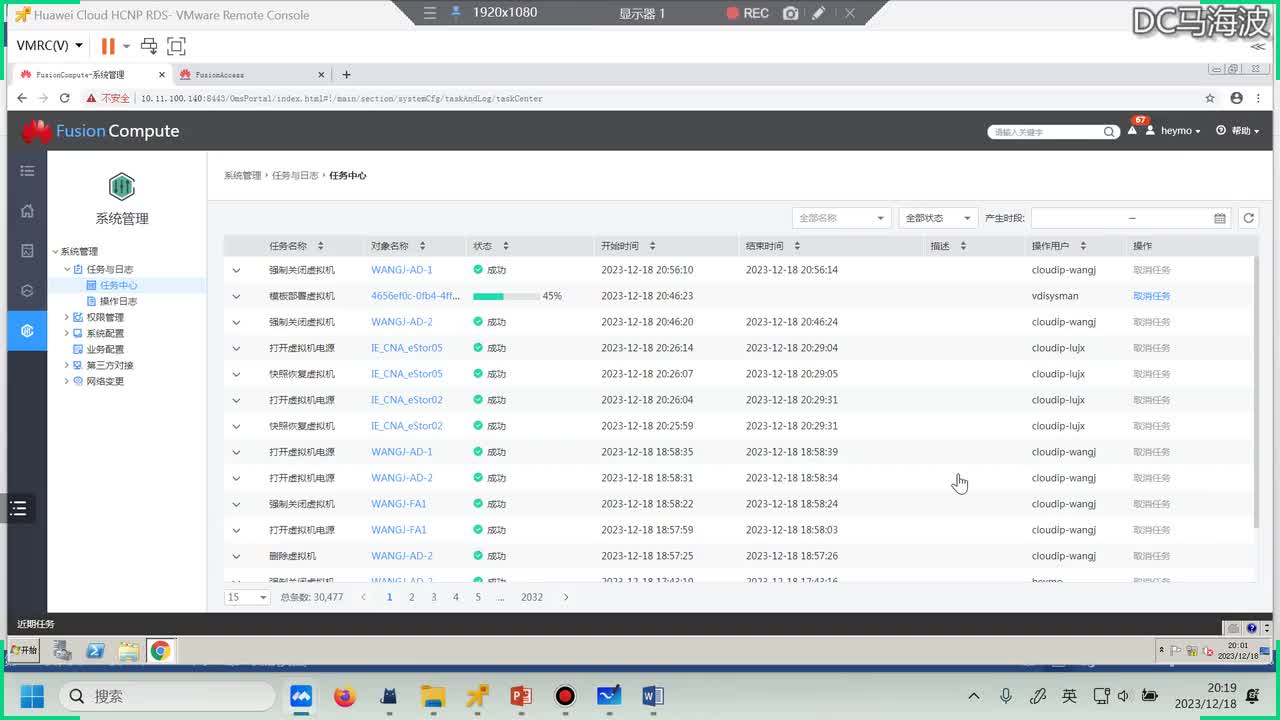Take a screenshot with the camera icon
The image size is (1280, 720).
(791, 13)
